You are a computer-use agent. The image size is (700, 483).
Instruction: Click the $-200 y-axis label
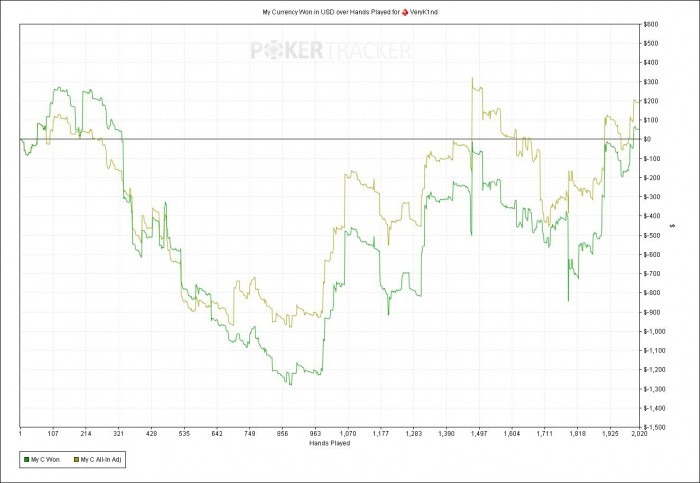pos(651,178)
